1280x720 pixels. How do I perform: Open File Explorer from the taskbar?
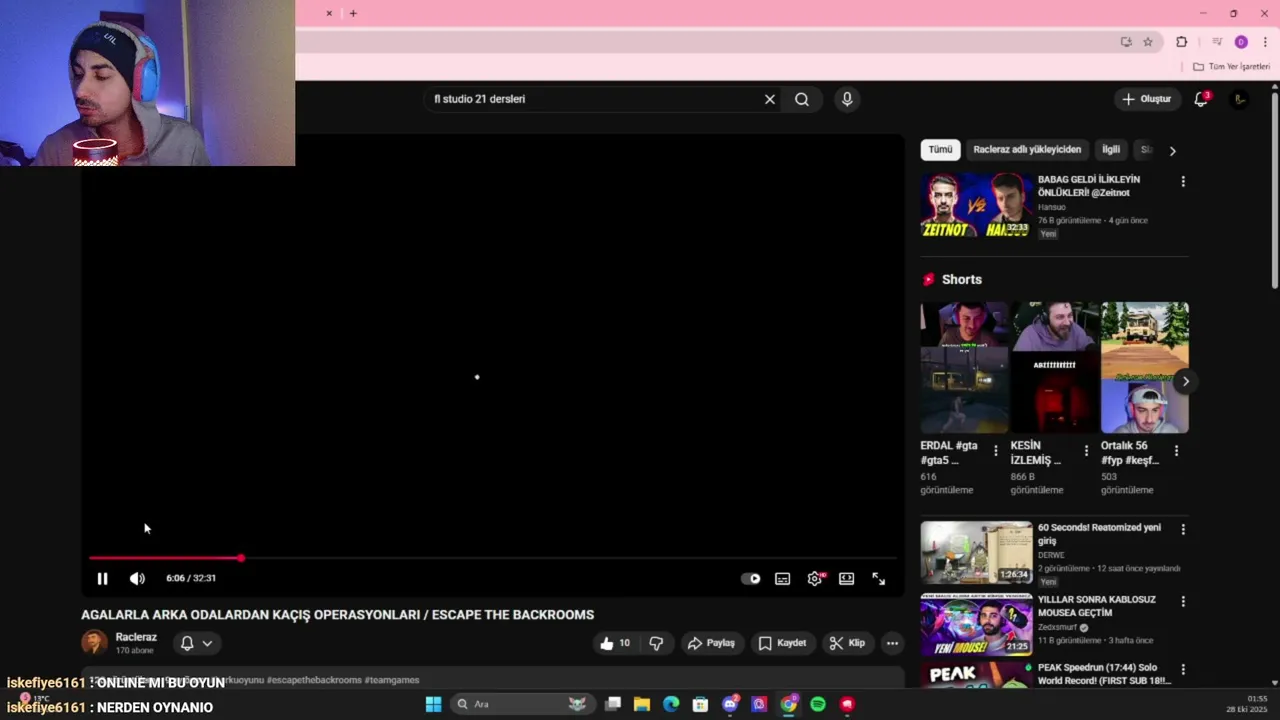642,704
